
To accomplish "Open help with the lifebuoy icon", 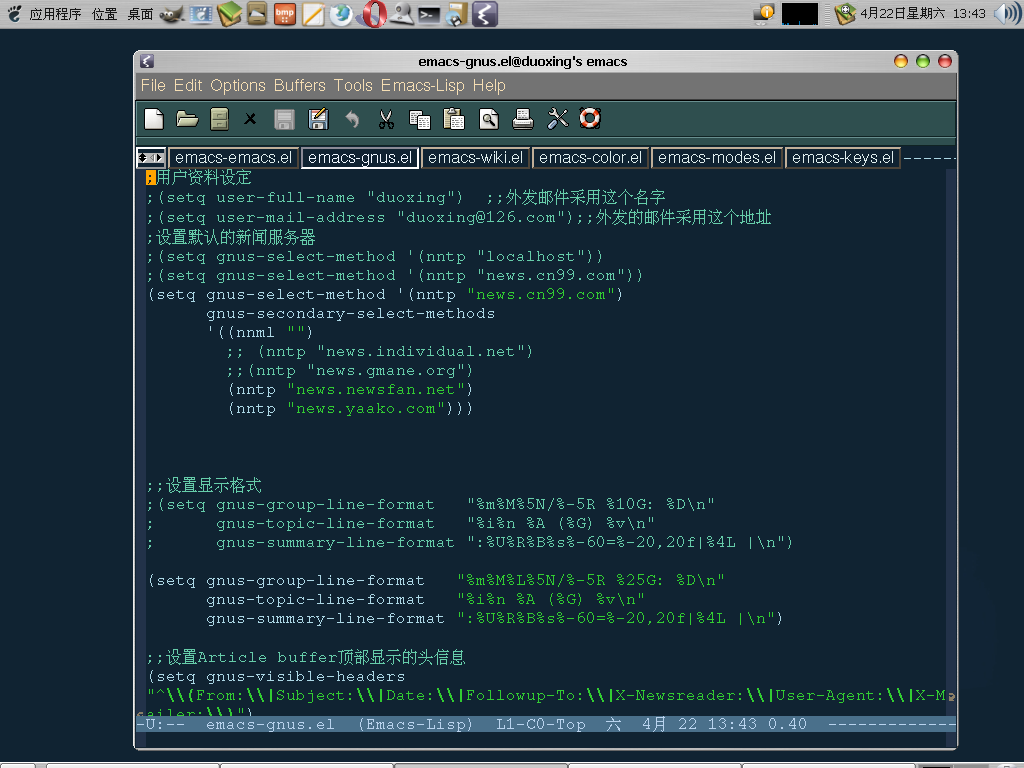I will 590,118.
